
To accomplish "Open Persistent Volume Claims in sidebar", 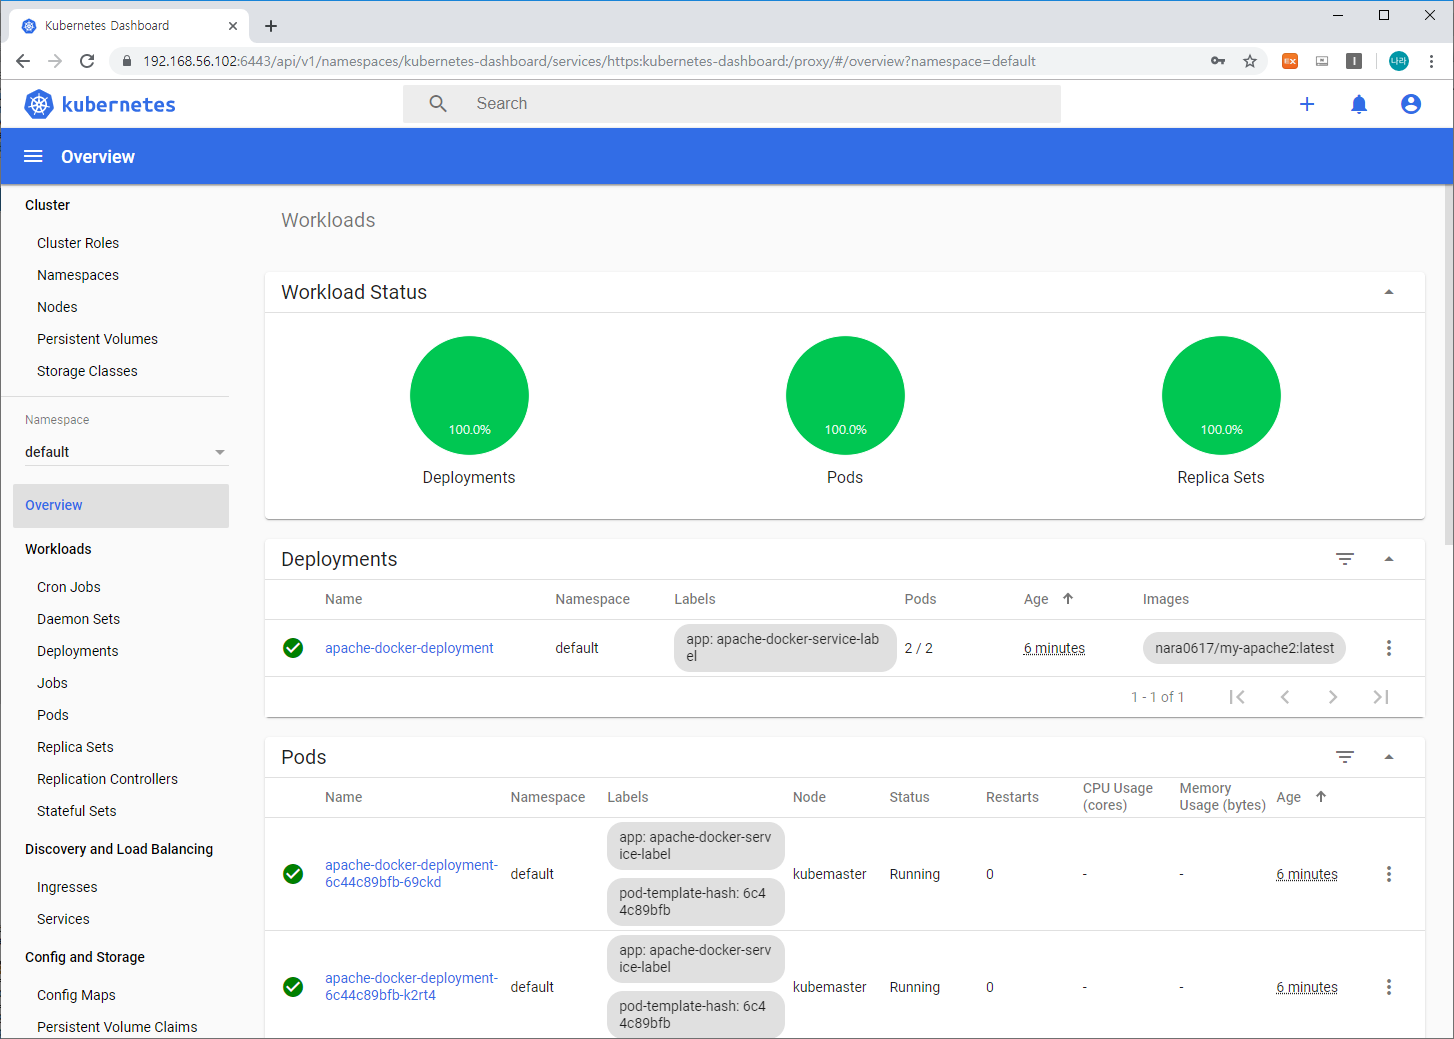I will pyautogui.click(x=117, y=1027).
